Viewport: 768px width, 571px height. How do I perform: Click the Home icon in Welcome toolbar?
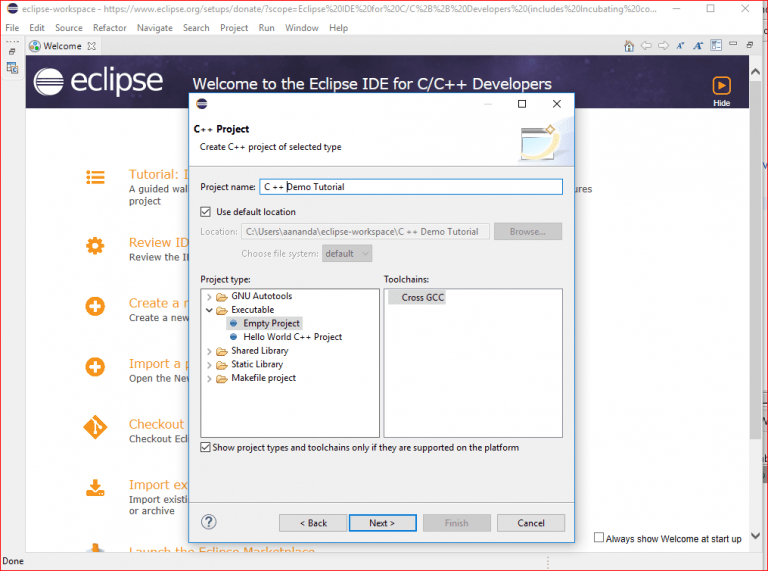coord(628,46)
